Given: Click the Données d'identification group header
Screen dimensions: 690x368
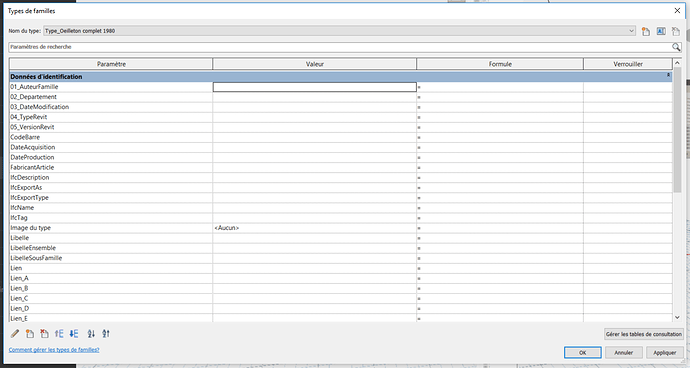Looking at the screenshot, I should tap(341, 77).
